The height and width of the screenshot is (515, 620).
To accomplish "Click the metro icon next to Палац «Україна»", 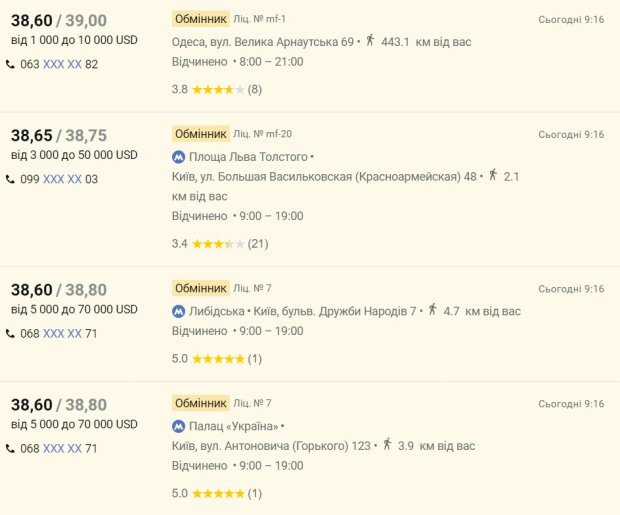I will click(x=179, y=426).
